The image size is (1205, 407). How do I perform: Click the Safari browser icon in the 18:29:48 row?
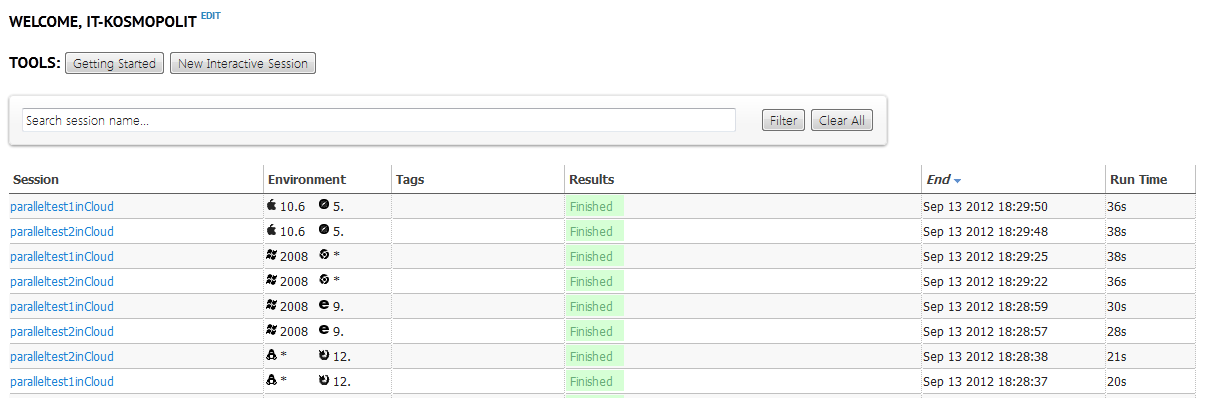tap(324, 231)
